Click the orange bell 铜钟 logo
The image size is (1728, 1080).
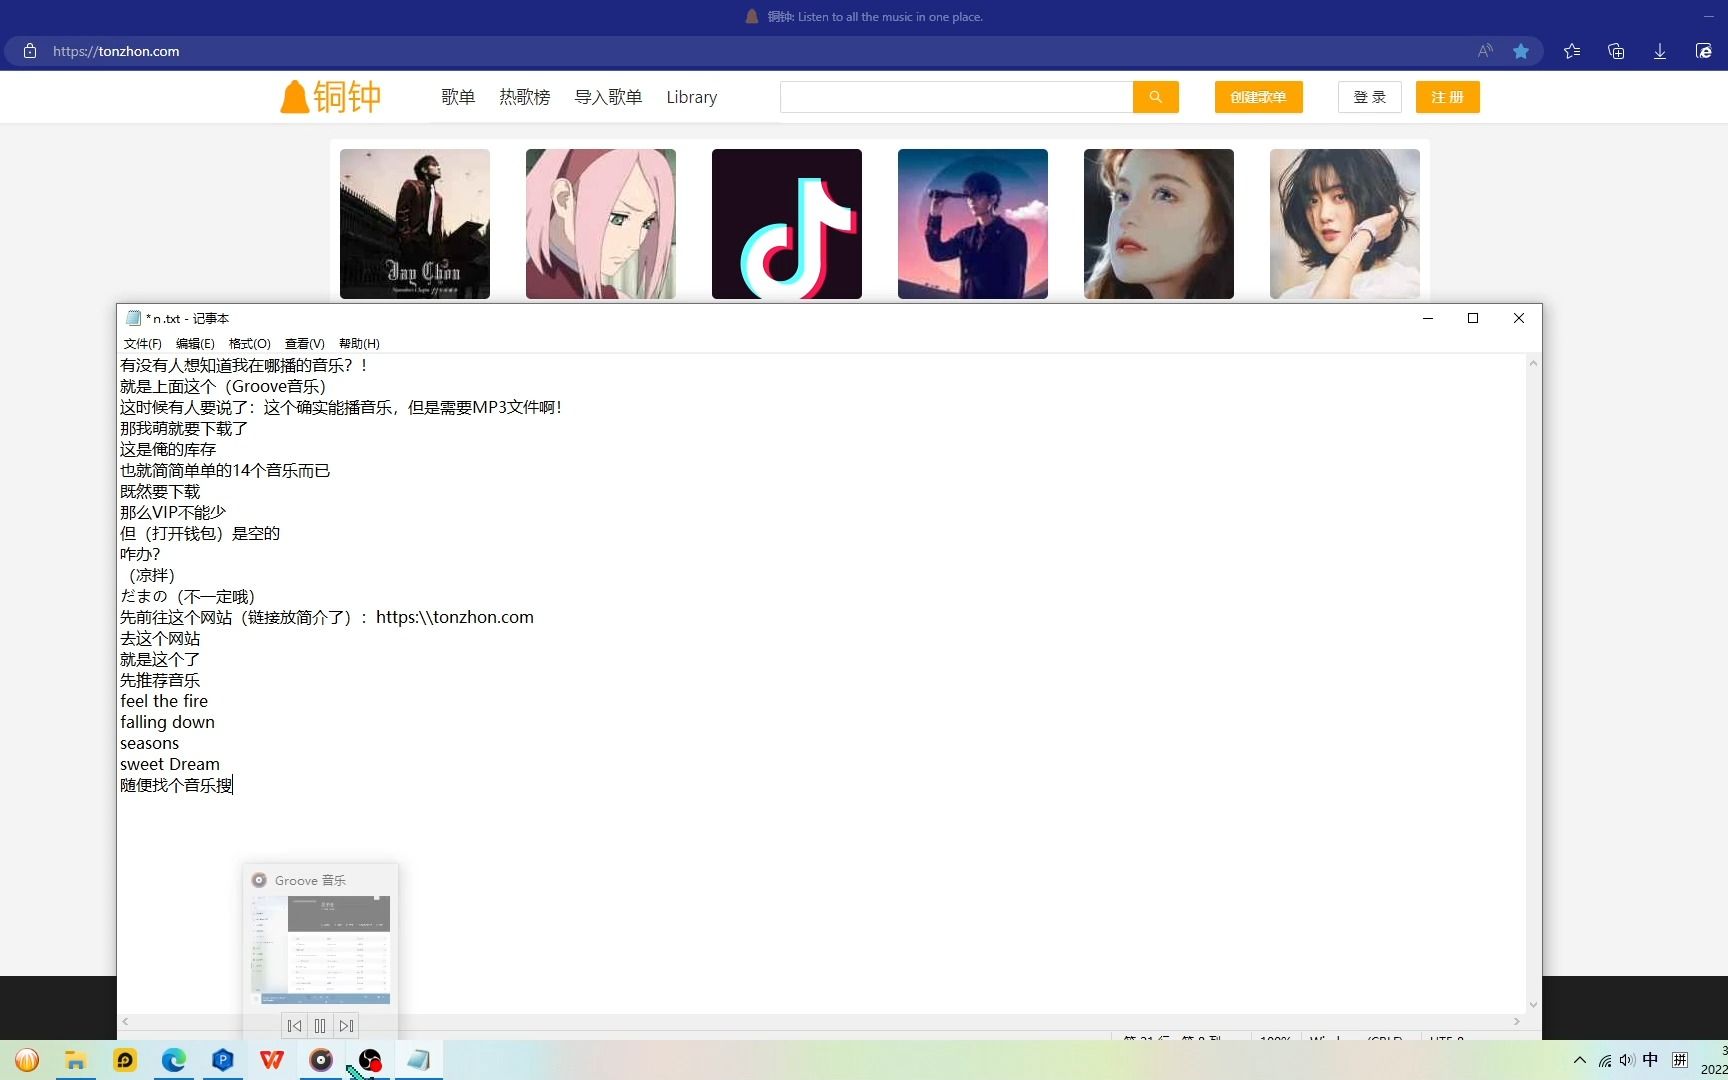pos(331,97)
